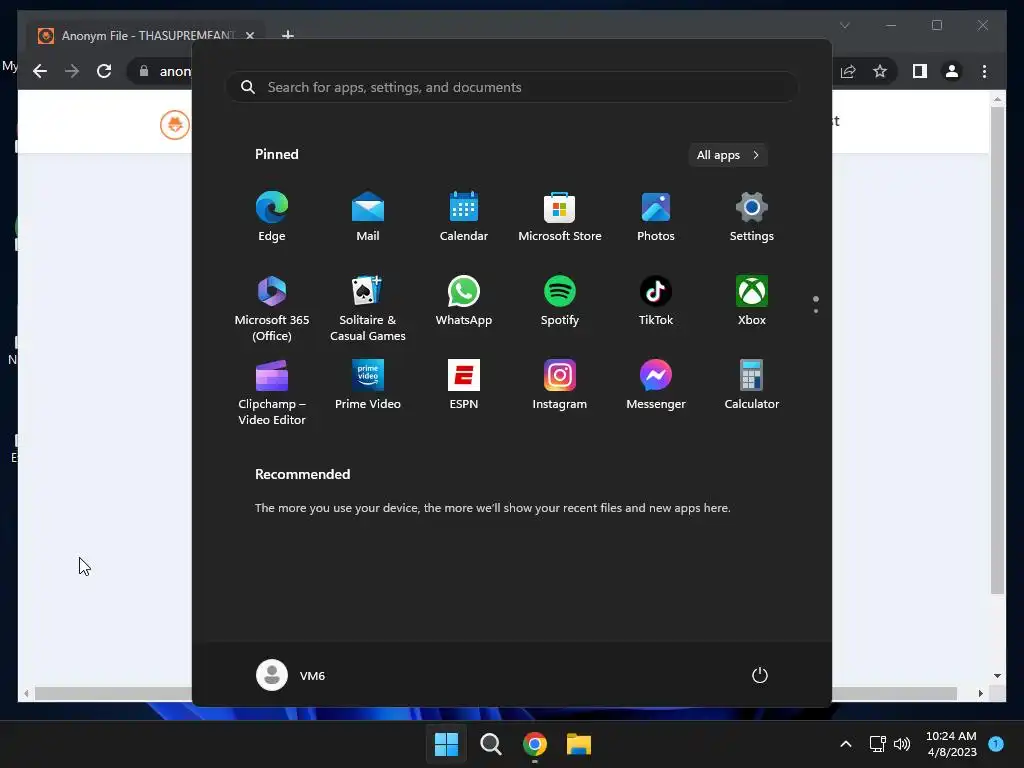Viewport: 1024px width, 768px height.
Task: Launch Prime Video
Action: tap(368, 385)
